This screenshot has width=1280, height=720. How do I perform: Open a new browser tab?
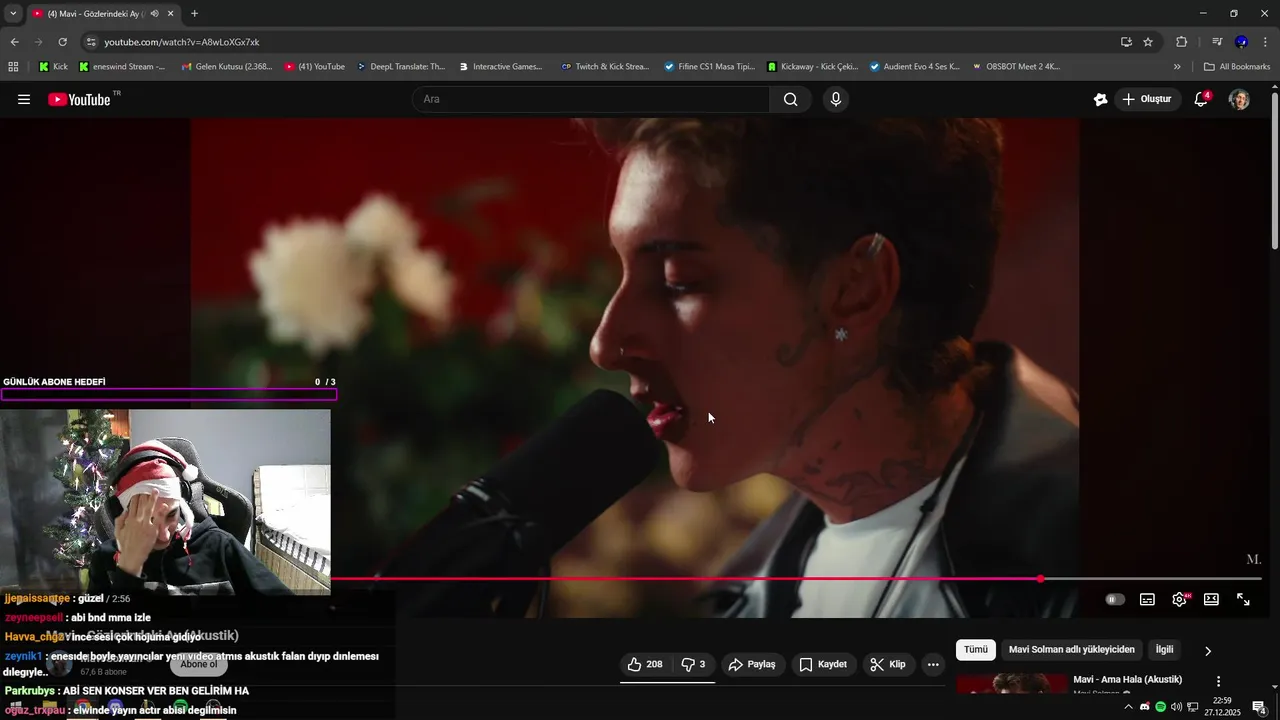[x=194, y=14]
